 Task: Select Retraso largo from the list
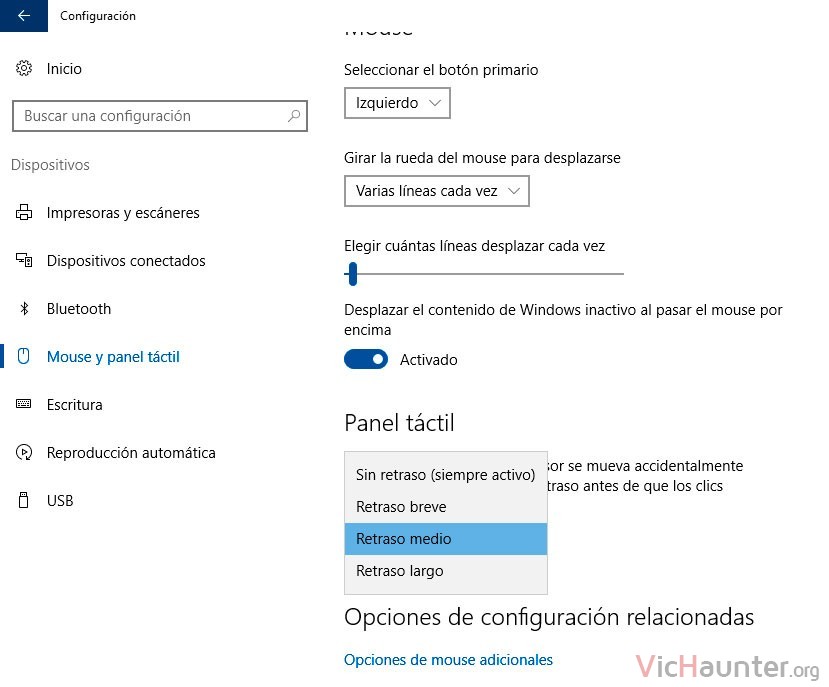446,571
